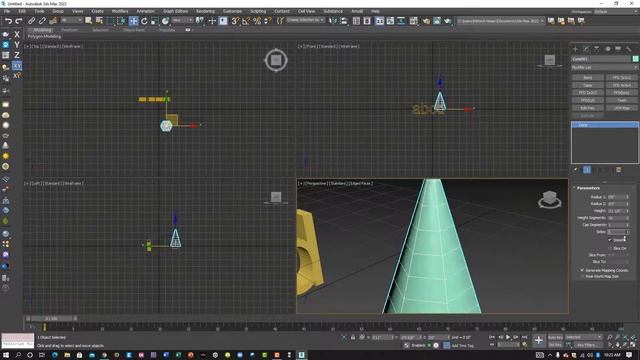
Task: Activate the Select Object tool
Action: (x=89, y=20)
